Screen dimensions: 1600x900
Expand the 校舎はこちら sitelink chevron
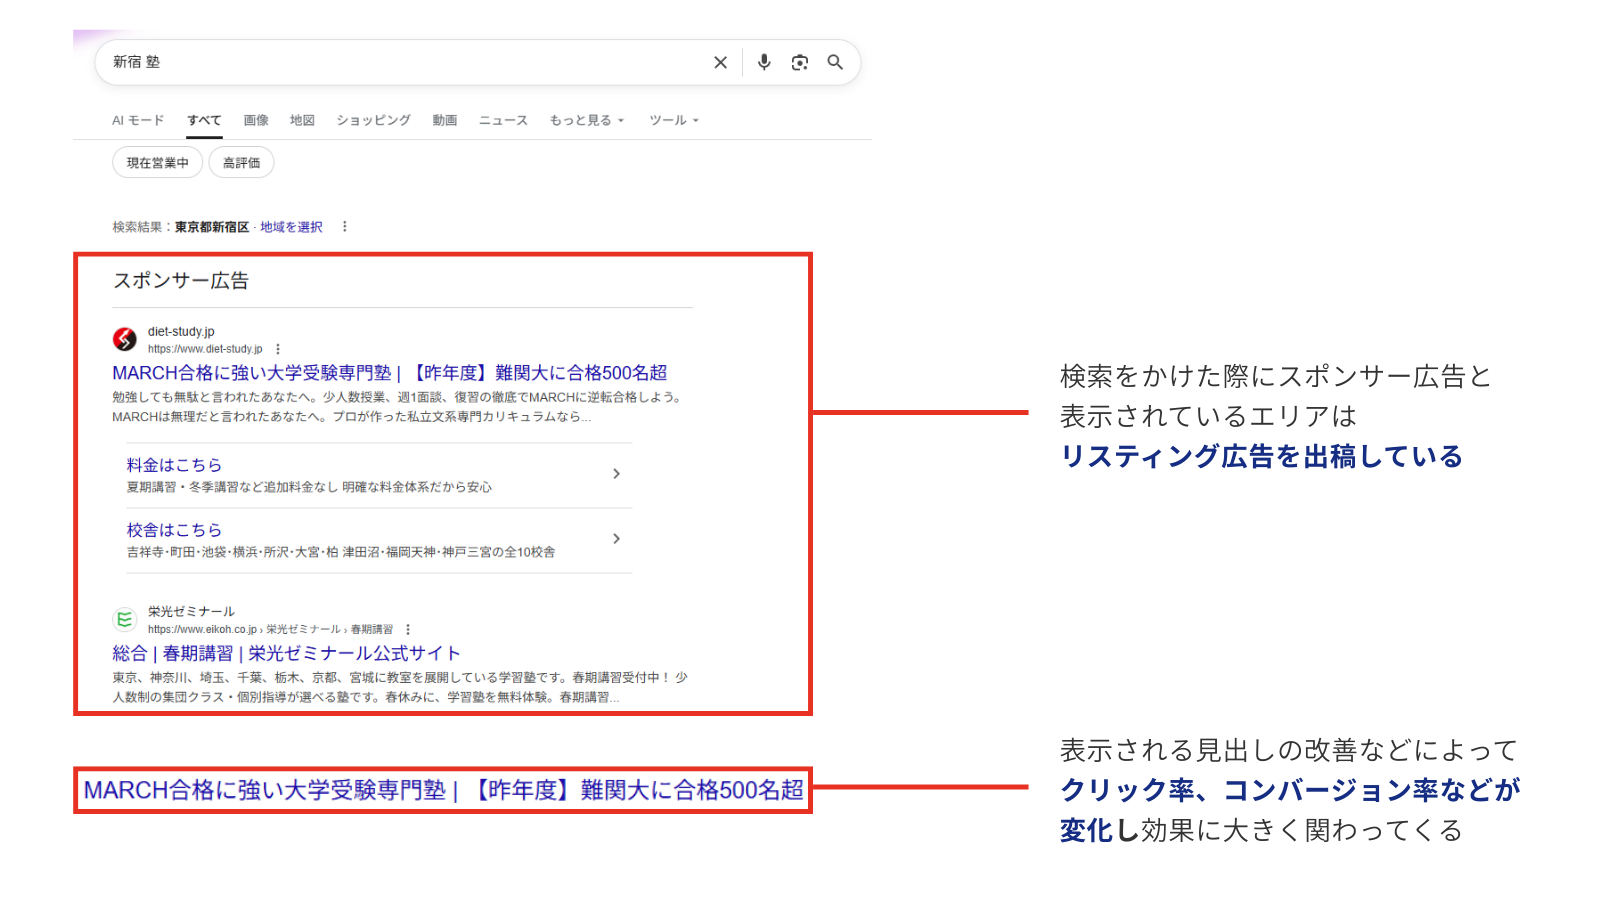(x=616, y=539)
